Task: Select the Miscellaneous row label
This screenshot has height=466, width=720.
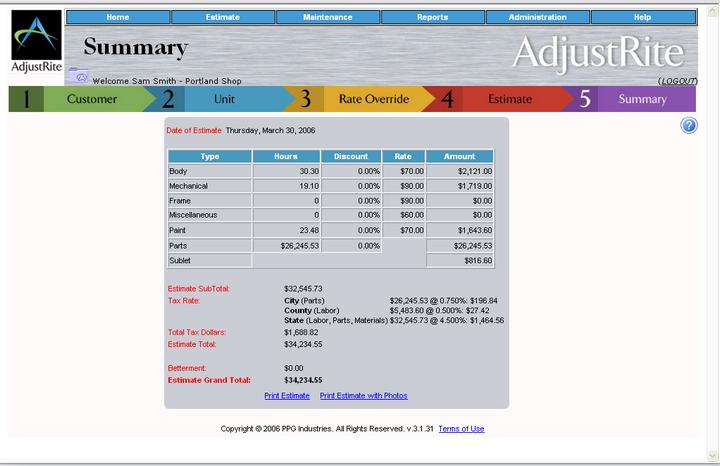Action: coord(193,215)
